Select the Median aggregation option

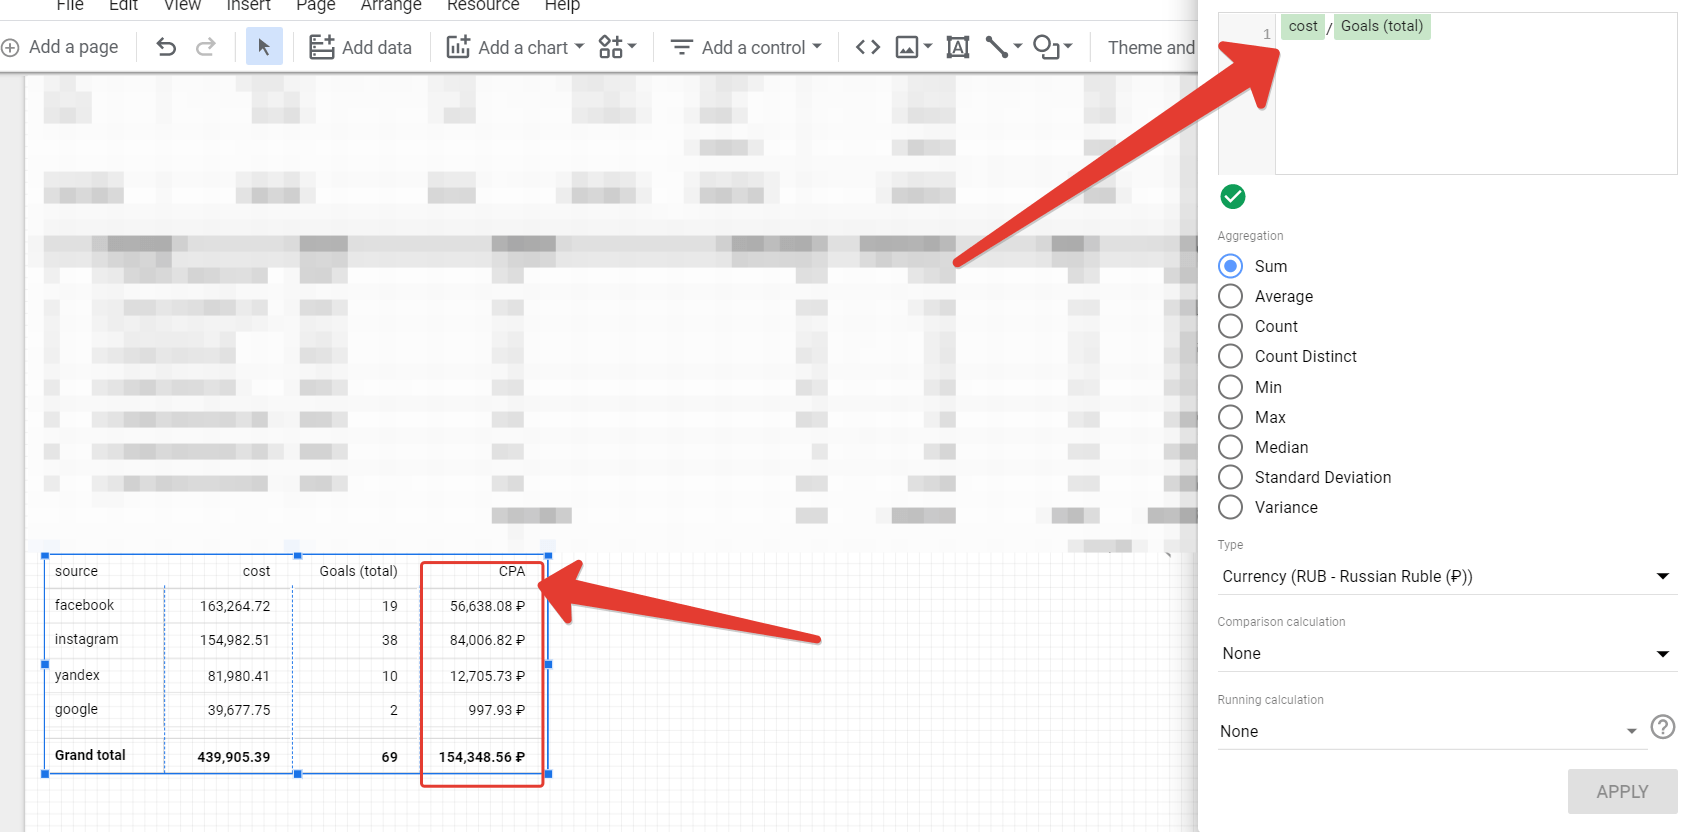(1231, 447)
